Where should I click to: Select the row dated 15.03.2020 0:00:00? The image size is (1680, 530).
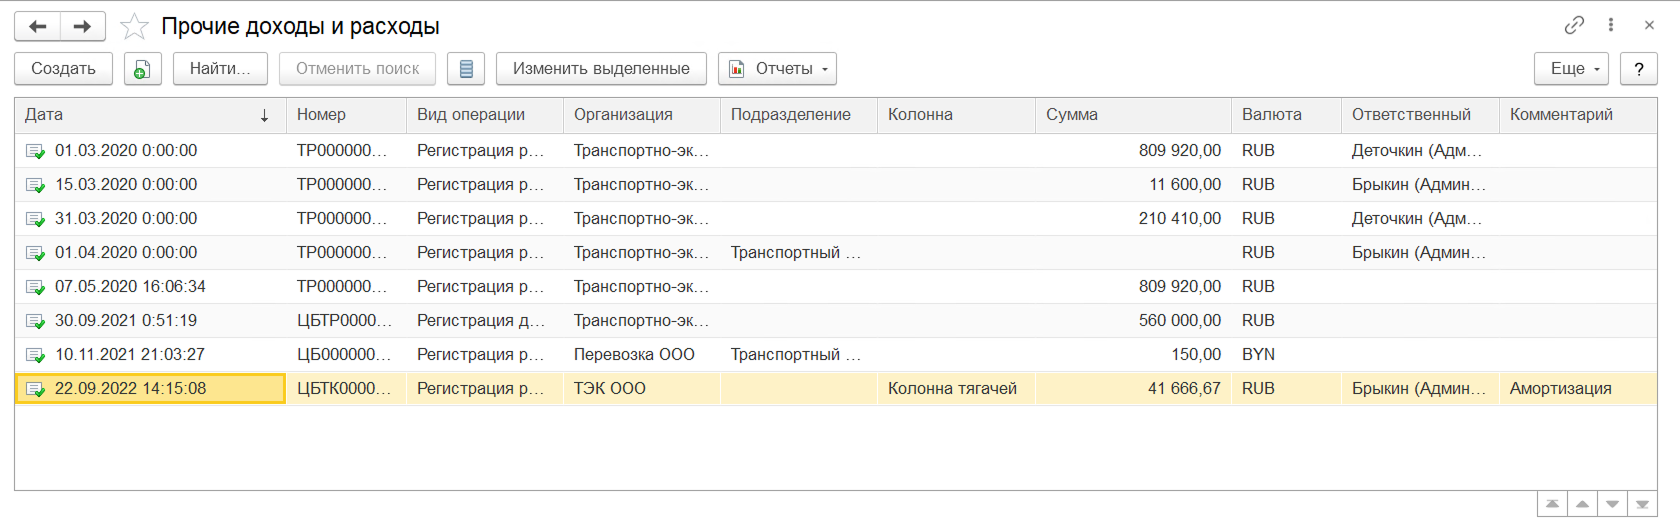[836, 185]
